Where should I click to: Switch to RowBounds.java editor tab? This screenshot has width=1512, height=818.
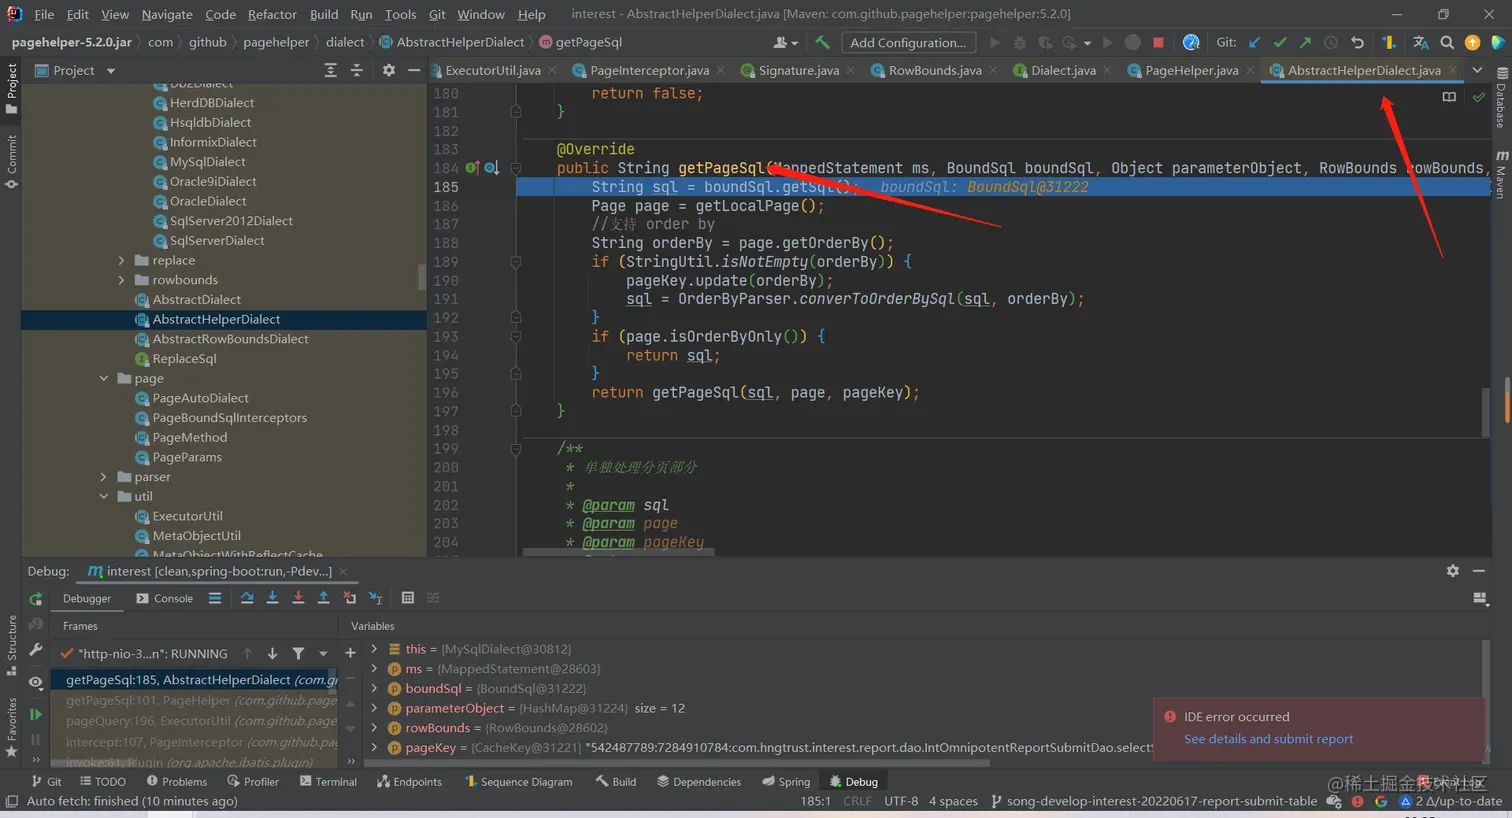click(935, 70)
